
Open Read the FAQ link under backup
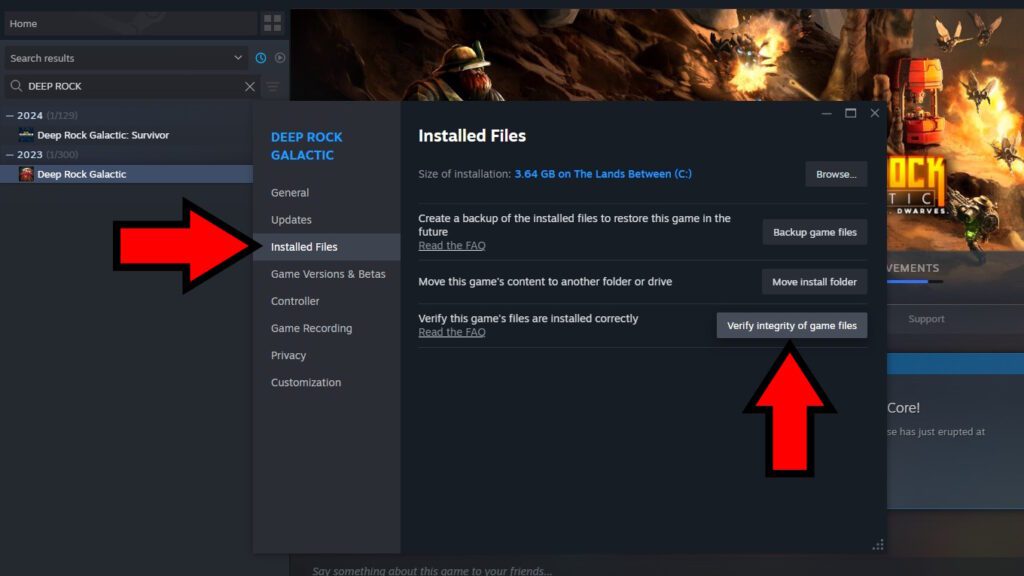point(452,246)
